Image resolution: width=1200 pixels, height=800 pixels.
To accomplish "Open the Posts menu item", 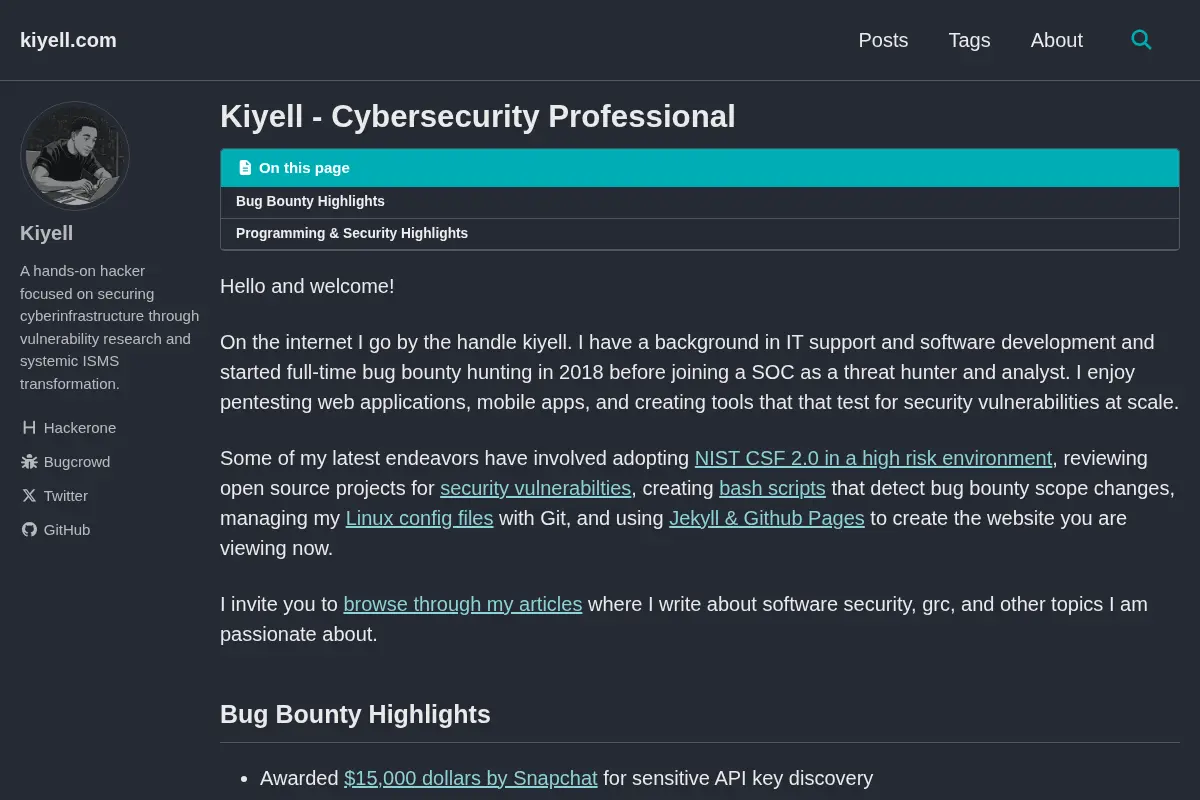I will pyautogui.click(x=883, y=40).
